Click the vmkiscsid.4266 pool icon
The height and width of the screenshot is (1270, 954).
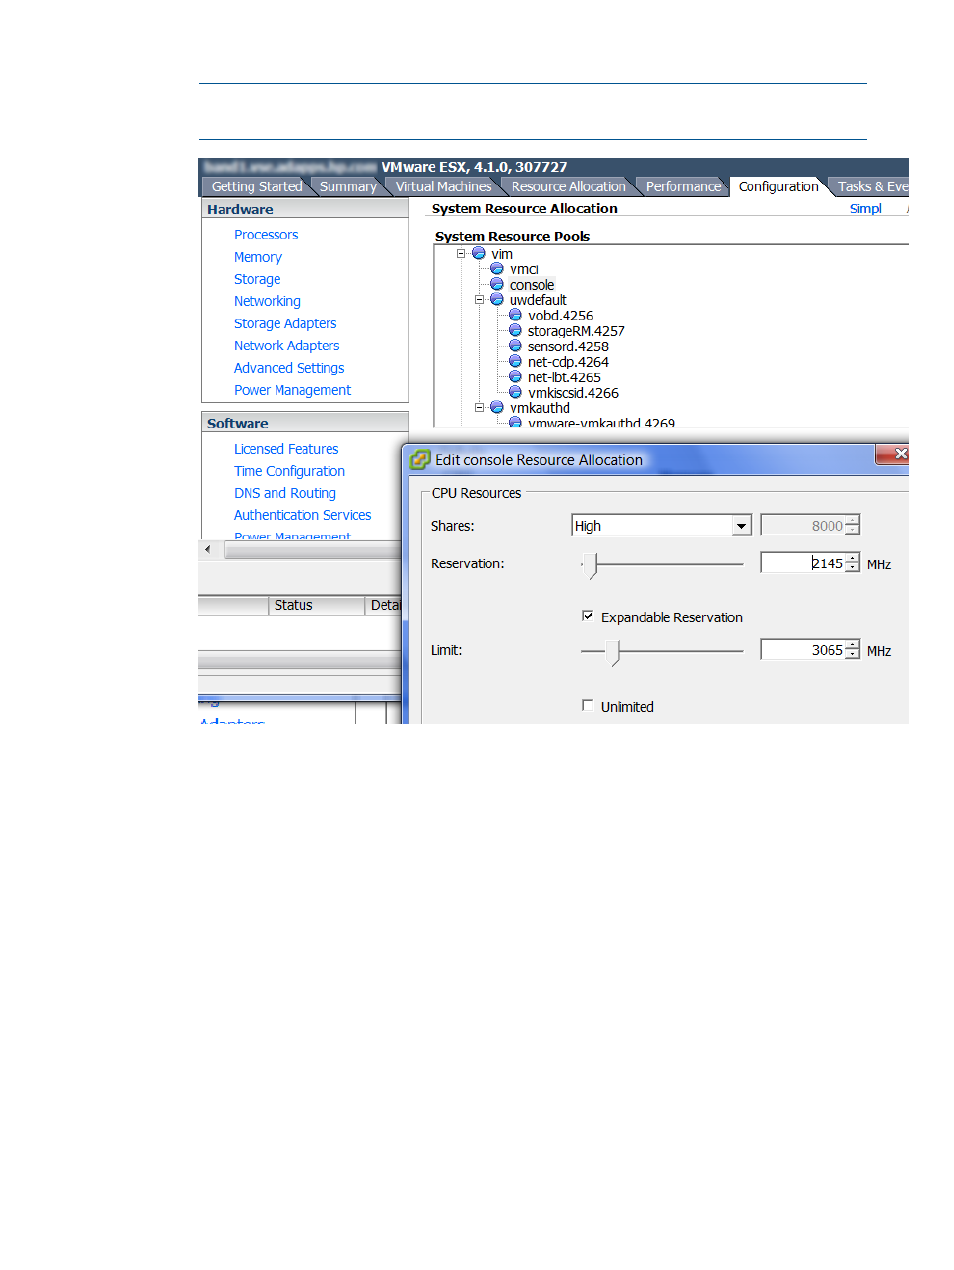point(515,392)
